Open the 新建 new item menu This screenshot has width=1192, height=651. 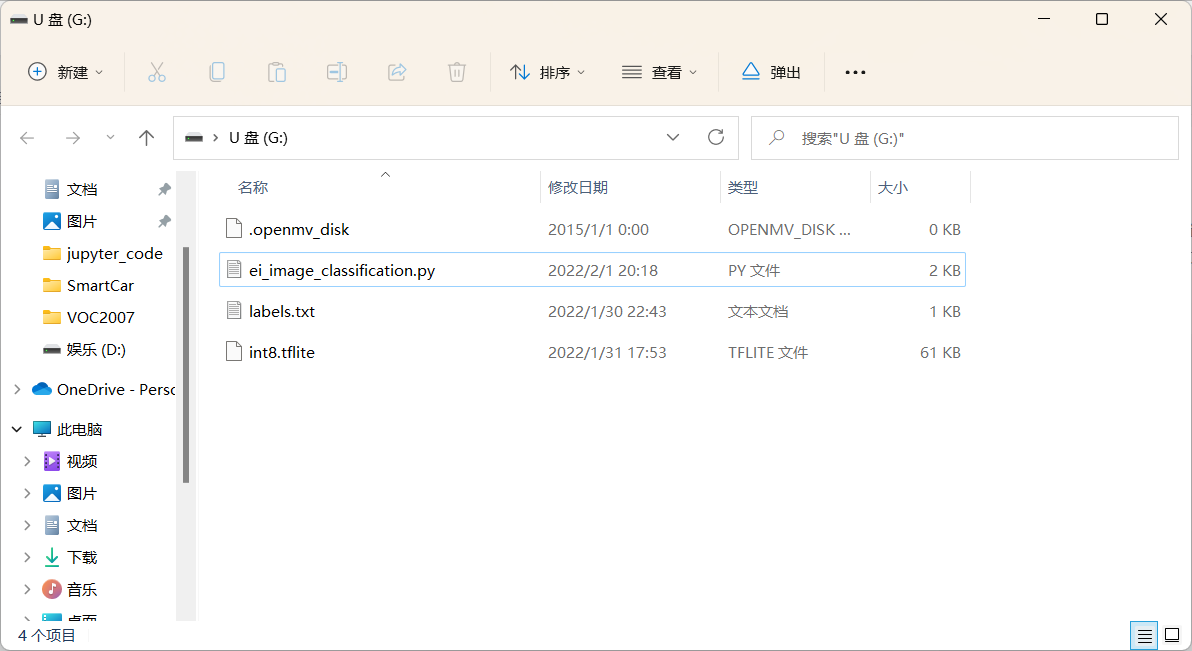point(64,71)
